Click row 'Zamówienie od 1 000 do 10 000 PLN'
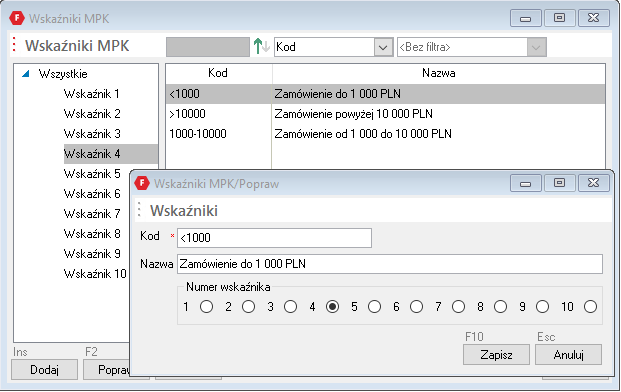Screen dimensions: 621x392 tap(385, 134)
